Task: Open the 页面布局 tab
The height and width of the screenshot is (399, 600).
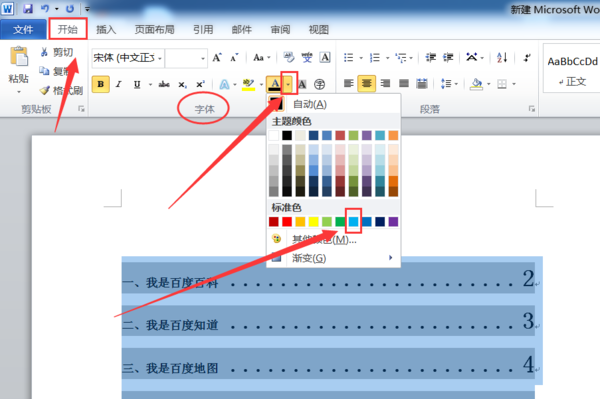Action: coord(154,29)
